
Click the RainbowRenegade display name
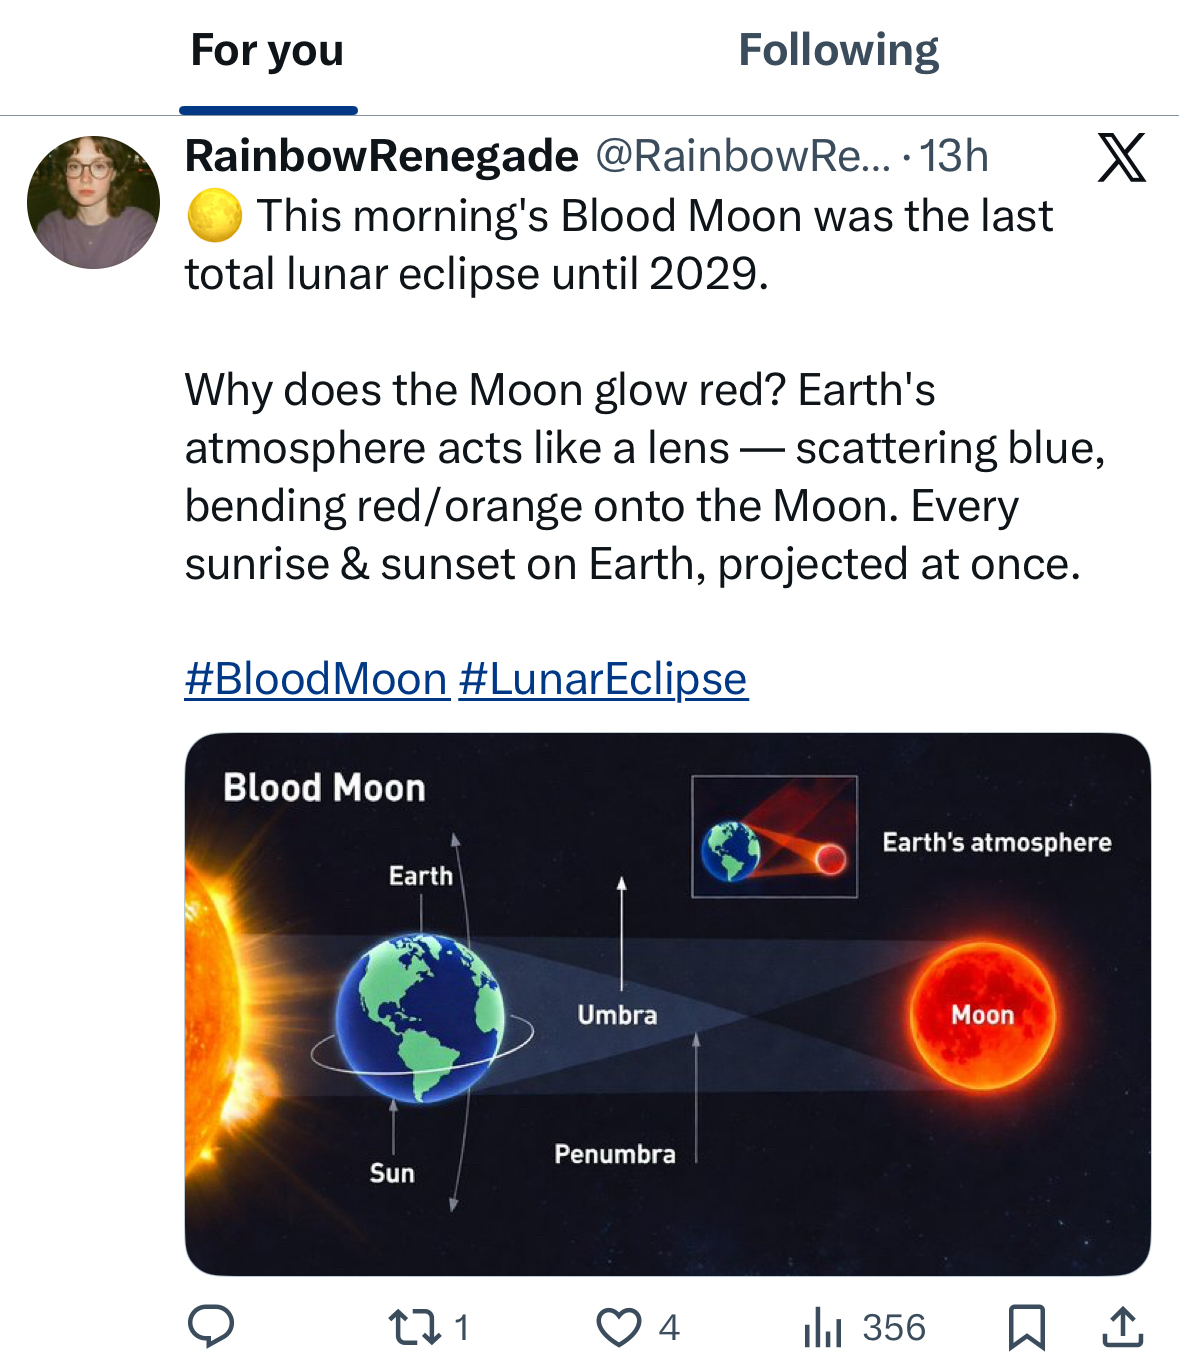pyautogui.click(x=381, y=156)
